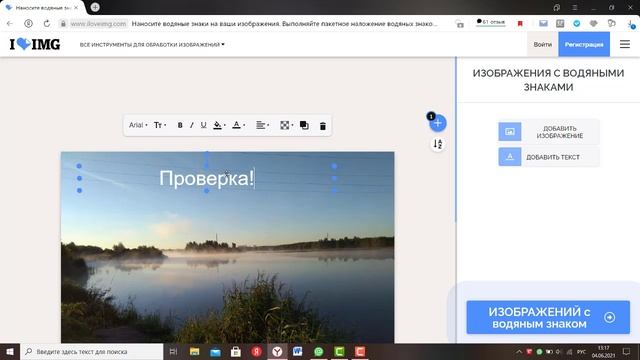Click the A-Z sort images icon
This screenshot has width=640, height=360.
(x=438, y=144)
